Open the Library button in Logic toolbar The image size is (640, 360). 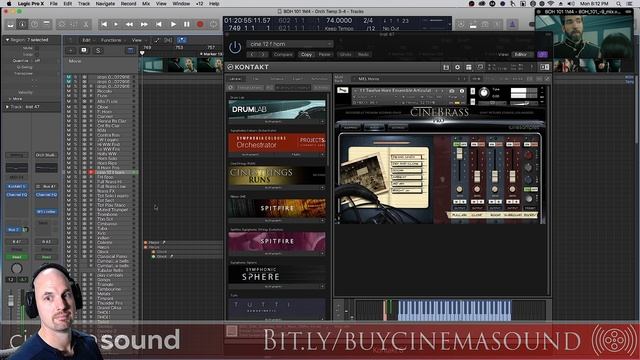pos(10,24)
